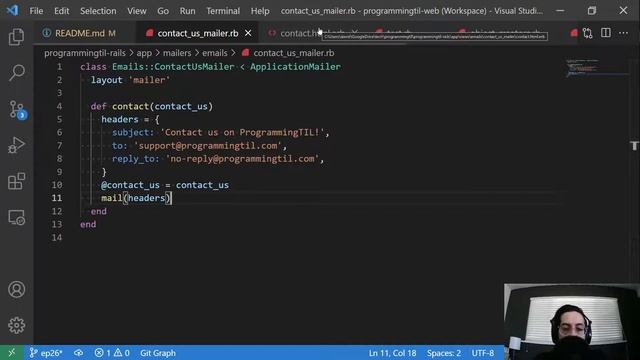Open the Selection menu
The height and width of the screenshot is (360, 640).
(98, 11)
